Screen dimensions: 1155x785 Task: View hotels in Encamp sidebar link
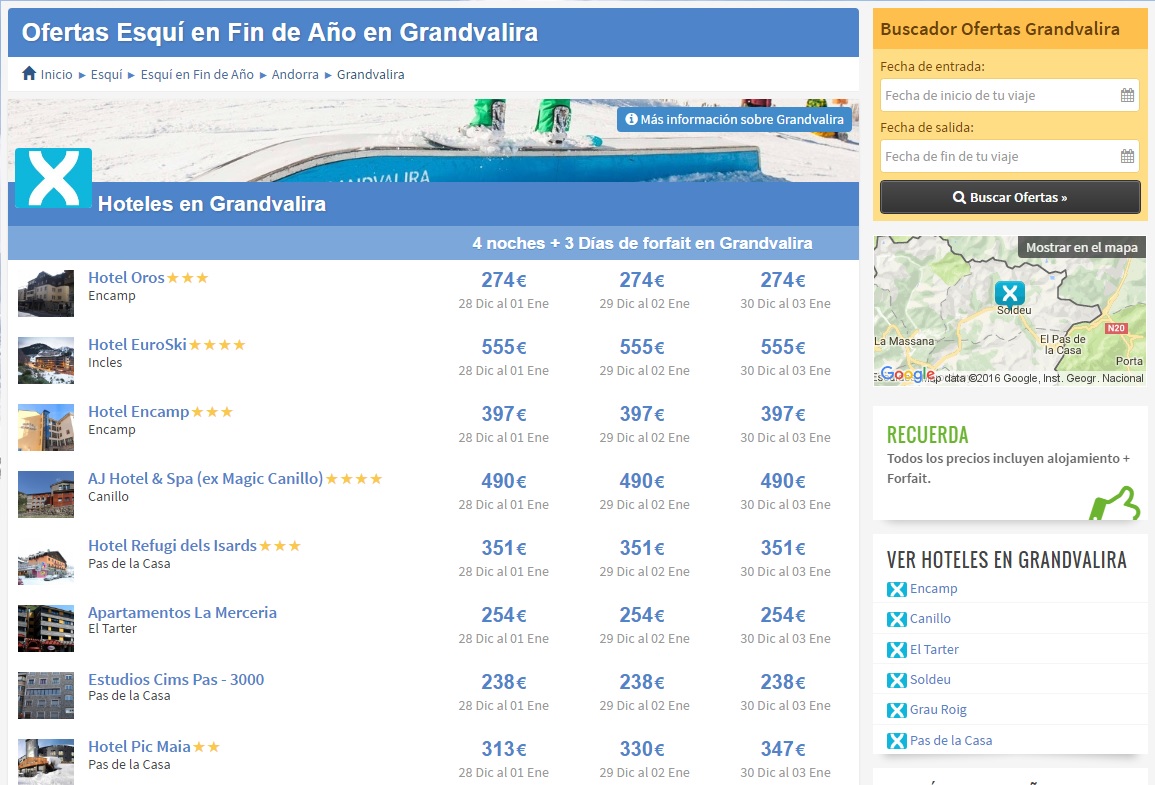point(933,588)
